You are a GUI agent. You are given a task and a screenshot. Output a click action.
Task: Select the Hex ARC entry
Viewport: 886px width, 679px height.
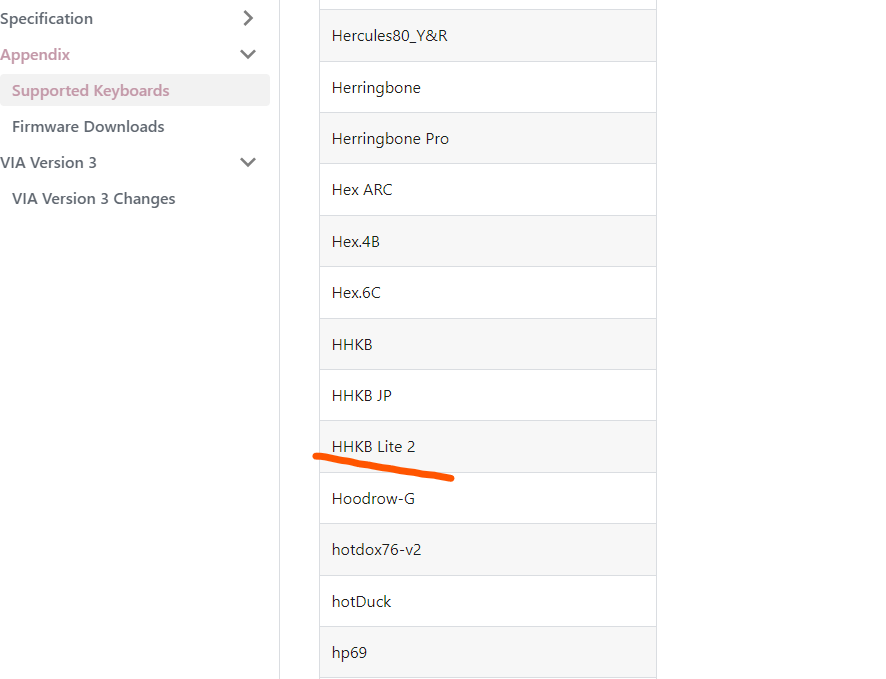(488, 190)
